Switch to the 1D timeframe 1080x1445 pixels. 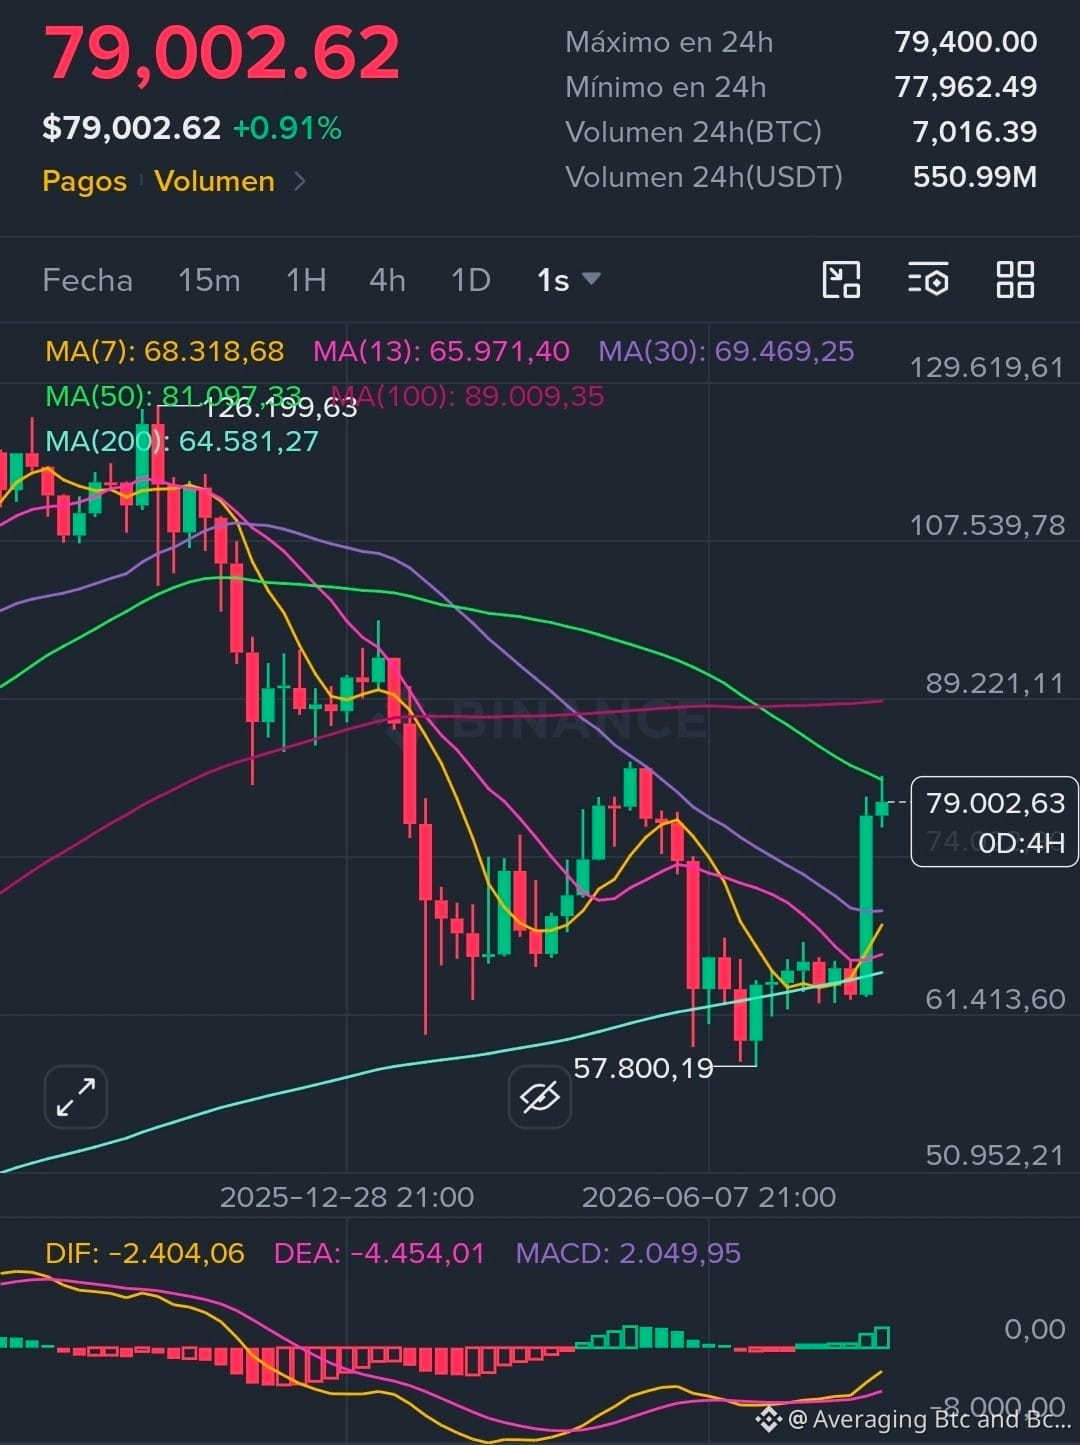click(x=471, y=280)
